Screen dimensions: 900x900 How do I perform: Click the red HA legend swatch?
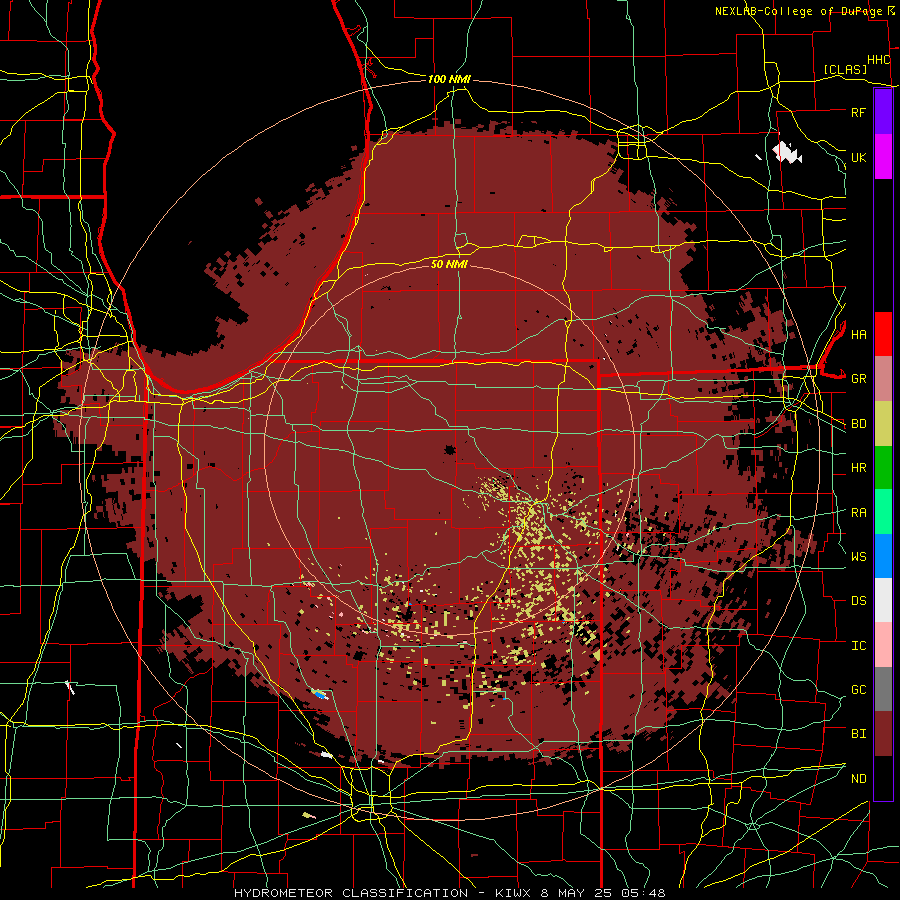click(883, 334)
